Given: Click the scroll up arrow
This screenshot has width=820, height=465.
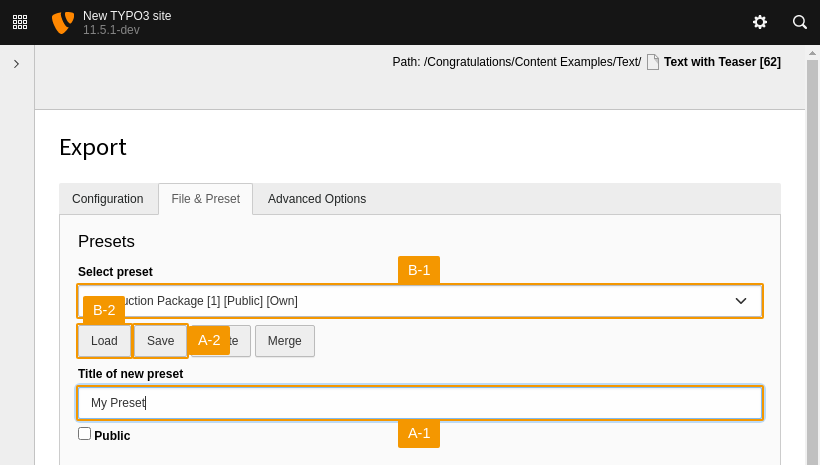Looking at the screenshot, I should [x=812, y=52].
